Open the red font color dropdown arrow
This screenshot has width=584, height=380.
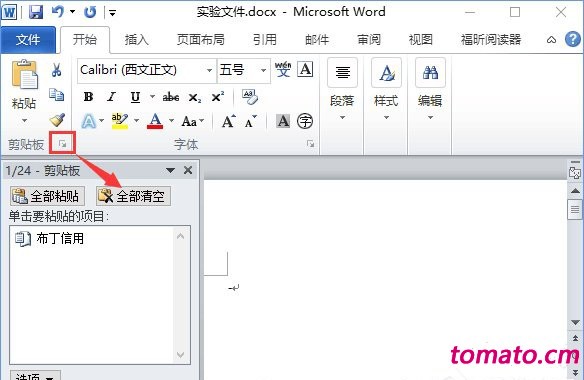(171, 120)
